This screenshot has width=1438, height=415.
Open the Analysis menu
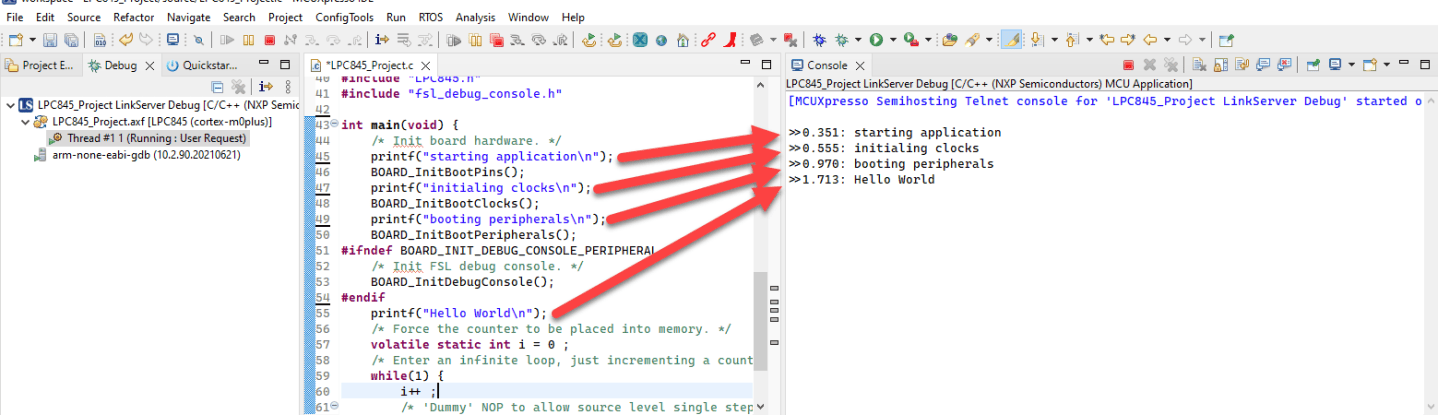[x=475, y=17]
